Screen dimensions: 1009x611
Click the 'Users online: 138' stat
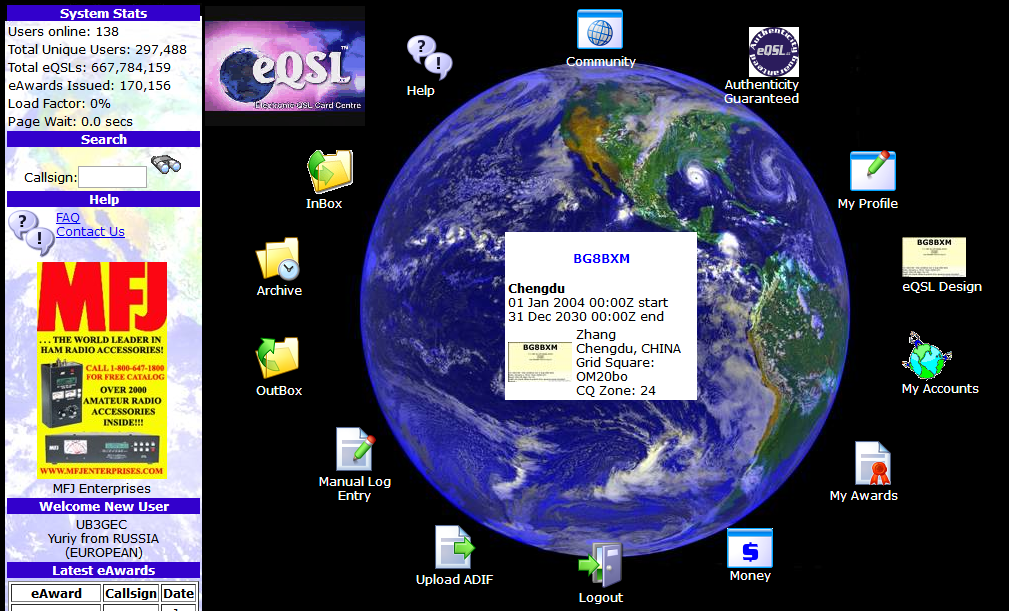63,32
